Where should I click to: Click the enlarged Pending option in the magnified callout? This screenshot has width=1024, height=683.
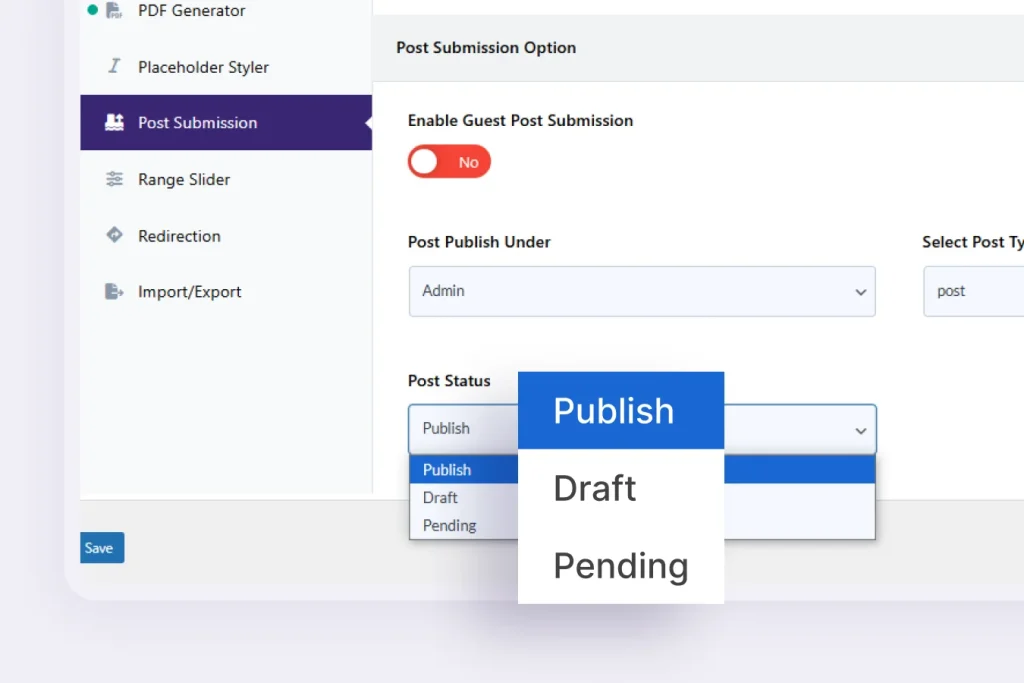(x=621, y=565)
